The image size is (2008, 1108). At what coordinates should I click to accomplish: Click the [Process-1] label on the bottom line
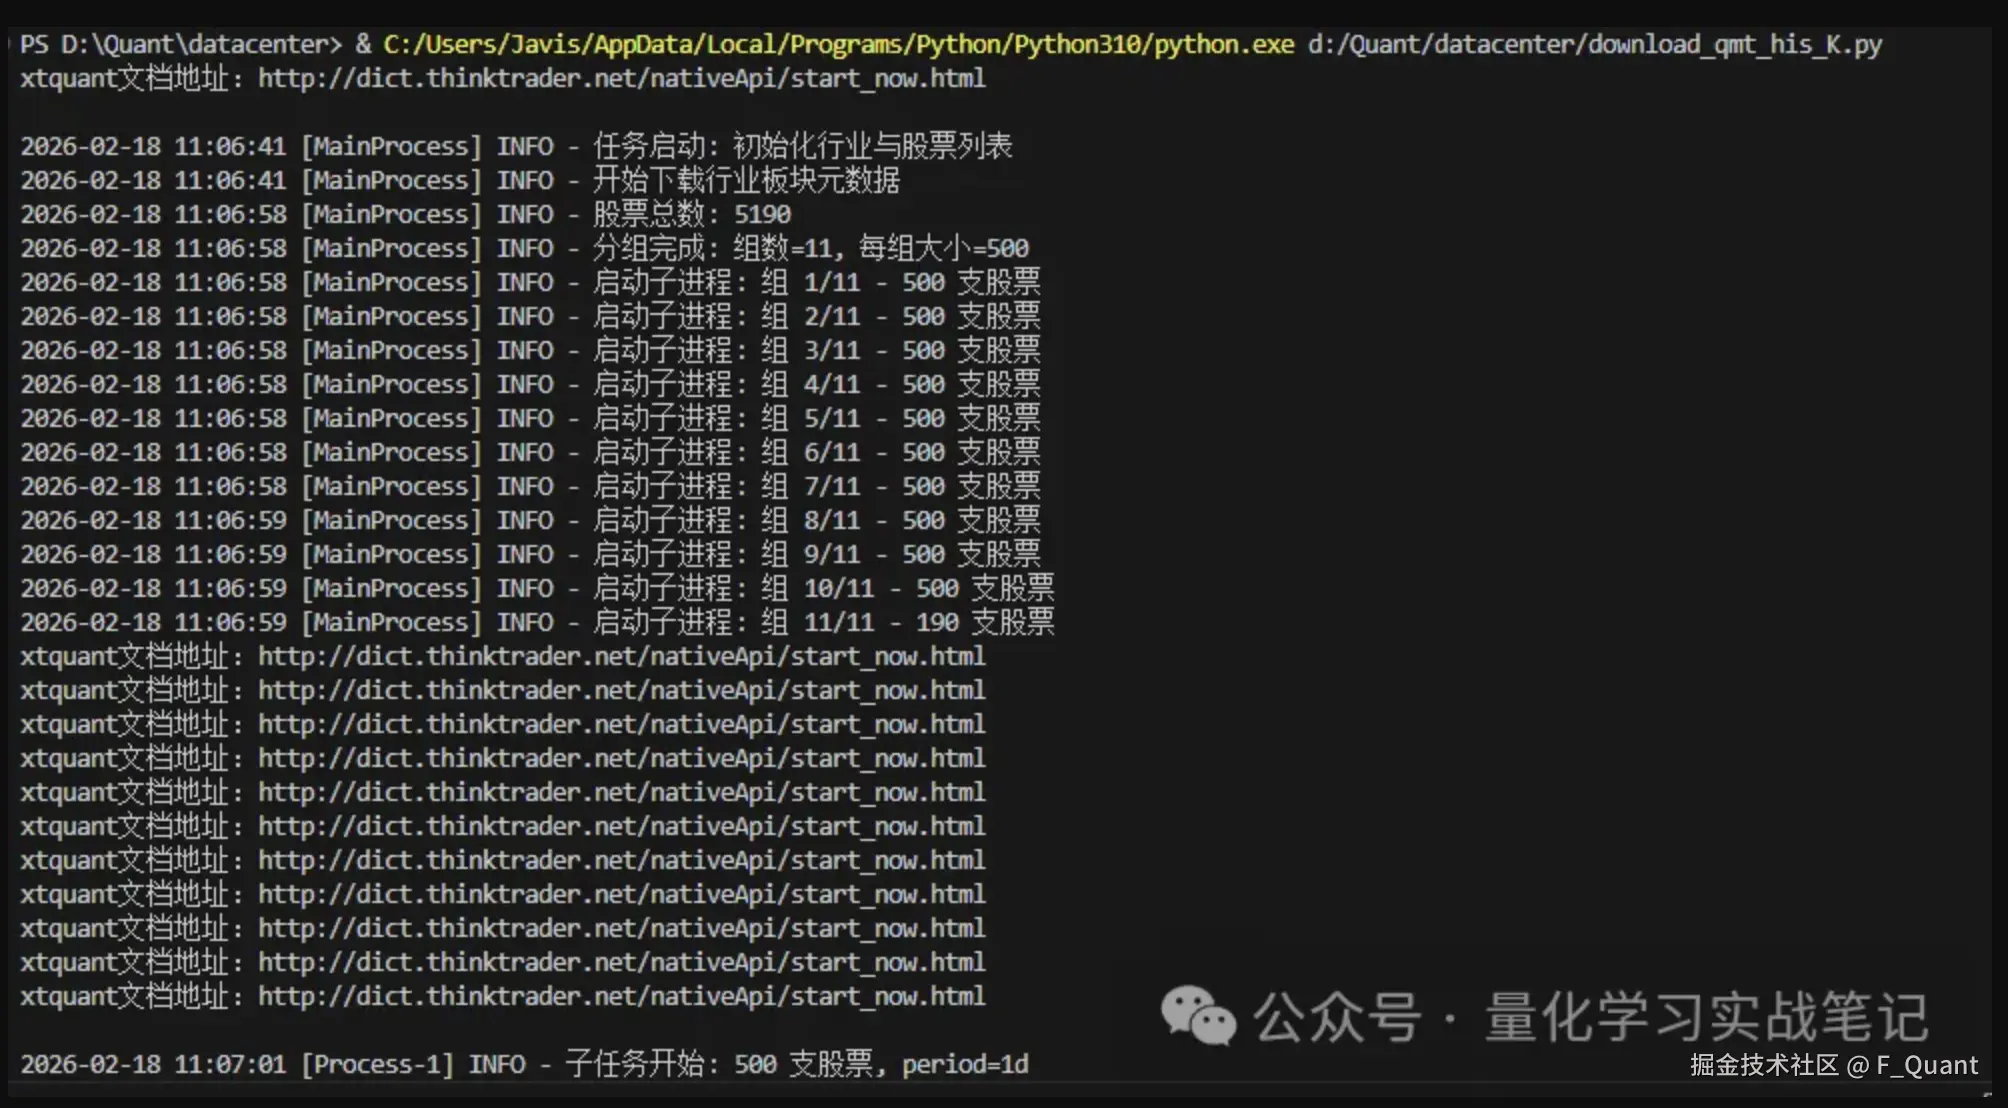378,1064
